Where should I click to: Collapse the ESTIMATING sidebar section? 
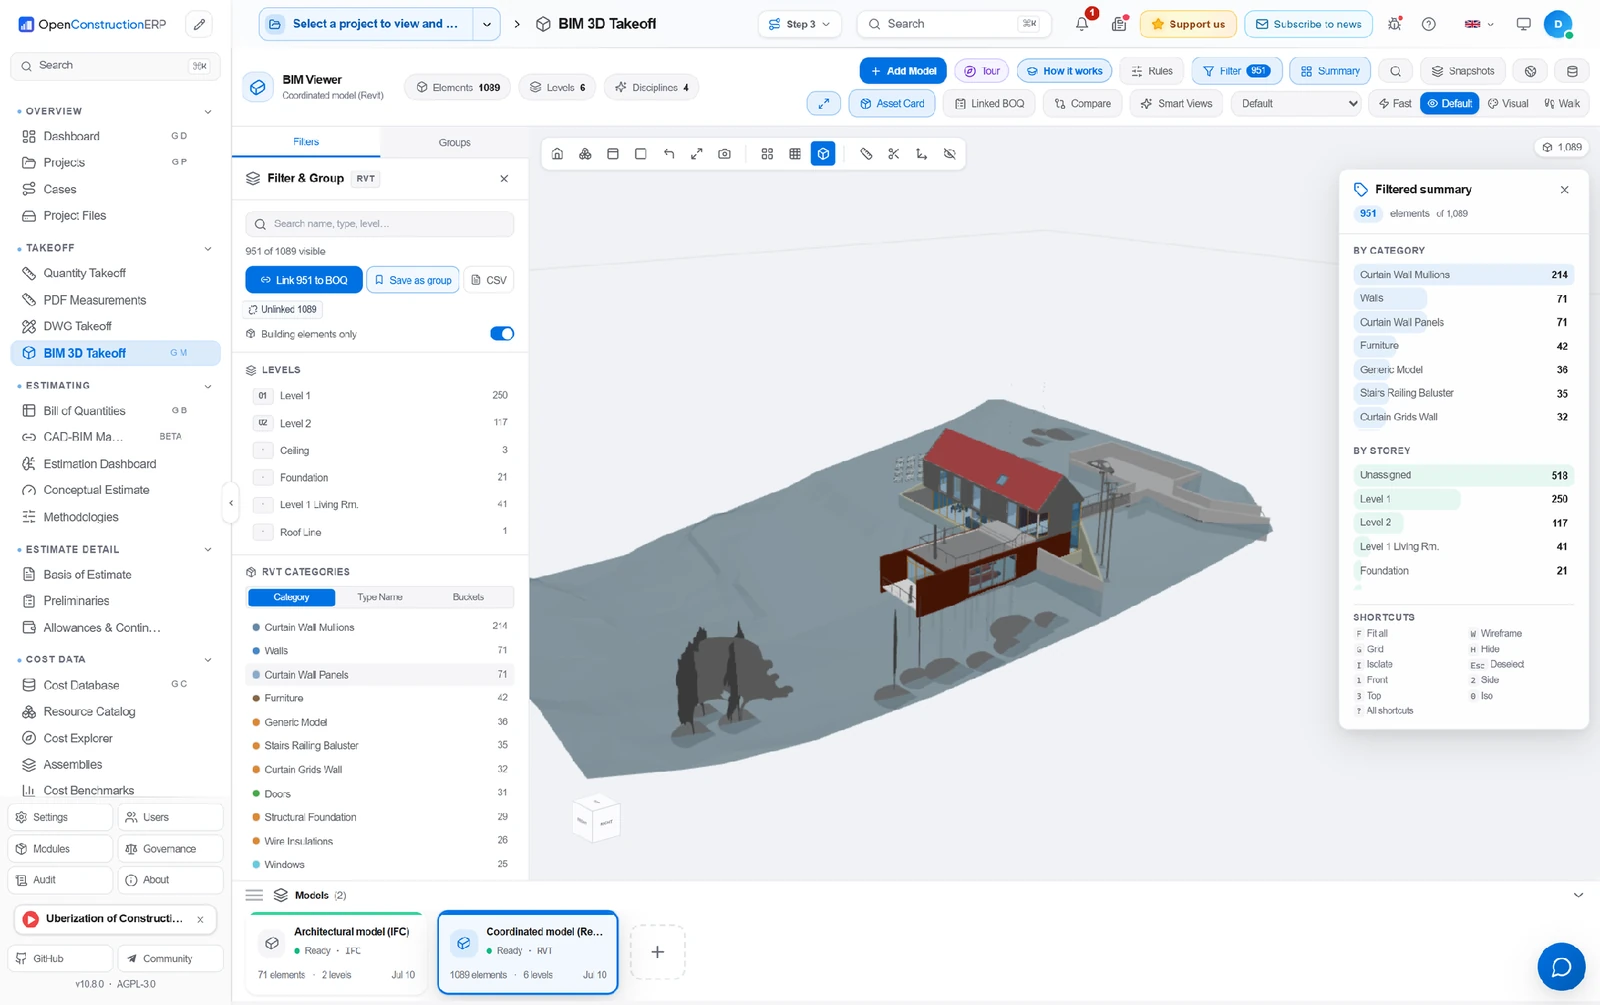coord(208,386)
